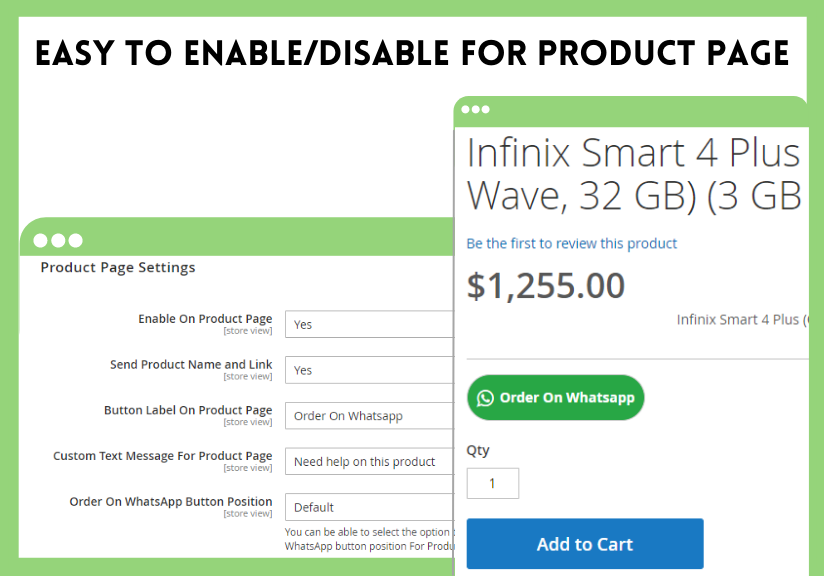Click third white dot on settings window bar
The image size is (824, 576).
tap(76, 241)
